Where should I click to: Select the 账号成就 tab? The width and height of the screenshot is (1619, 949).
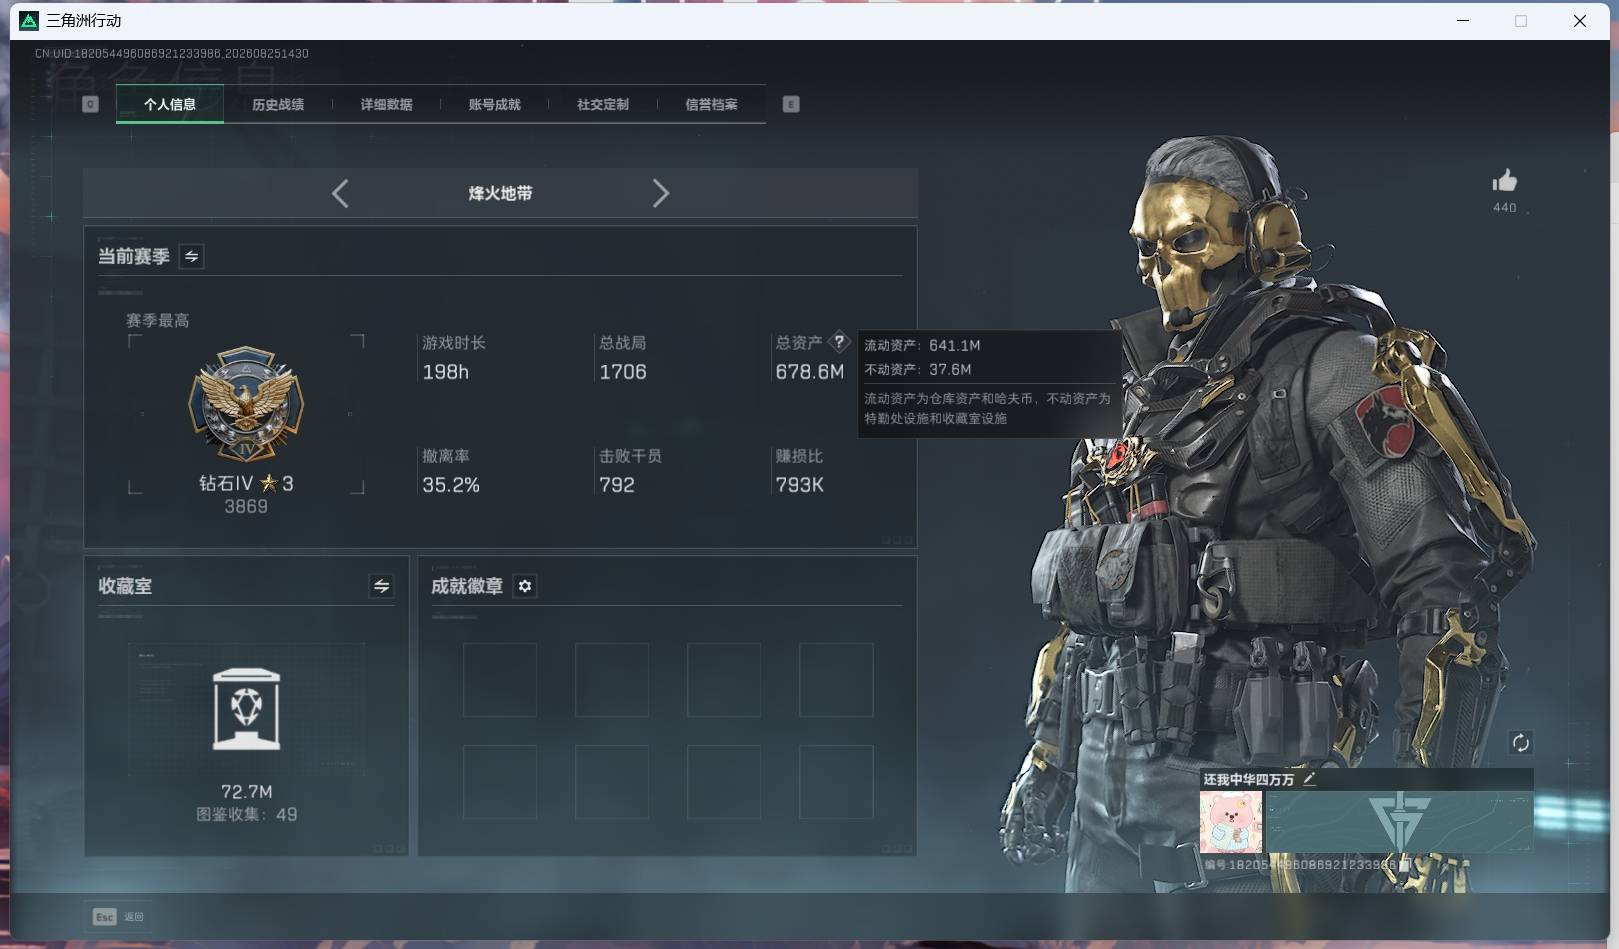(494, 104)
